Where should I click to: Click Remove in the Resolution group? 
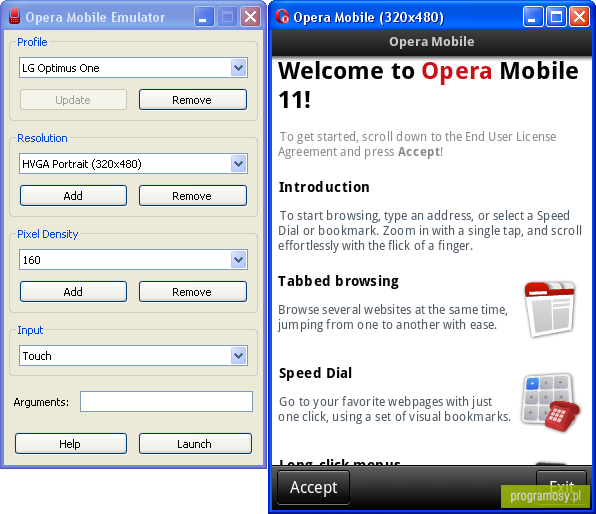click(x=193, y=196)
